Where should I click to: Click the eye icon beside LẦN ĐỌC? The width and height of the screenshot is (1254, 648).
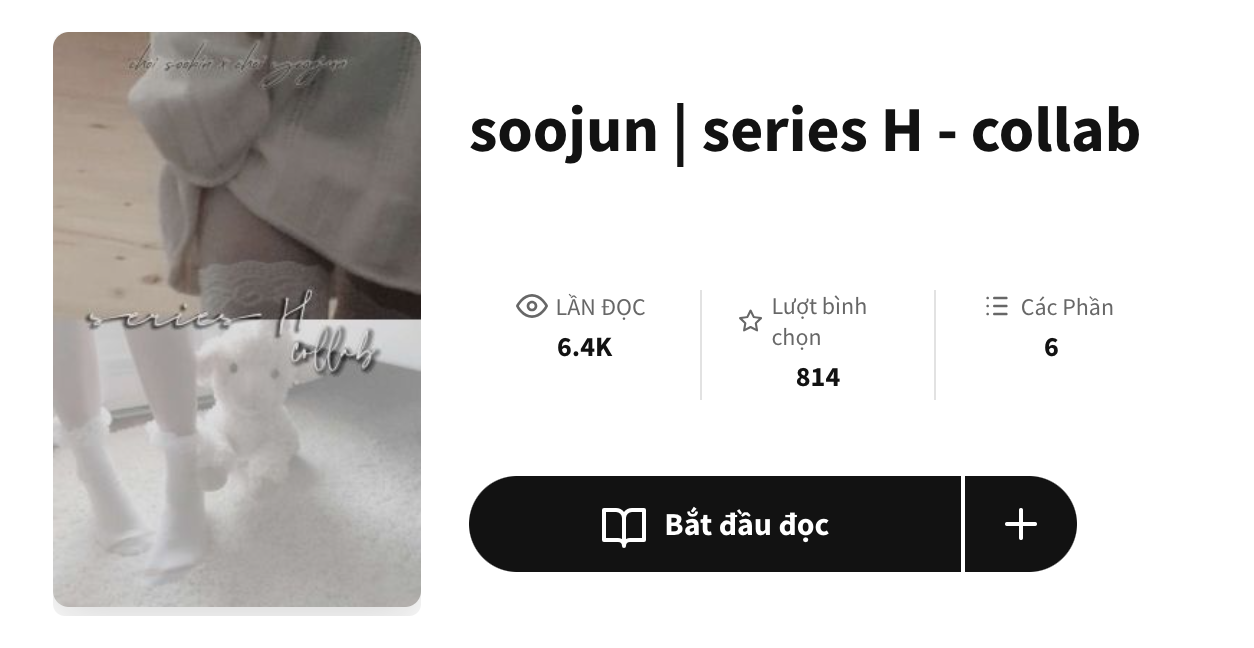(x=531, y=306)
